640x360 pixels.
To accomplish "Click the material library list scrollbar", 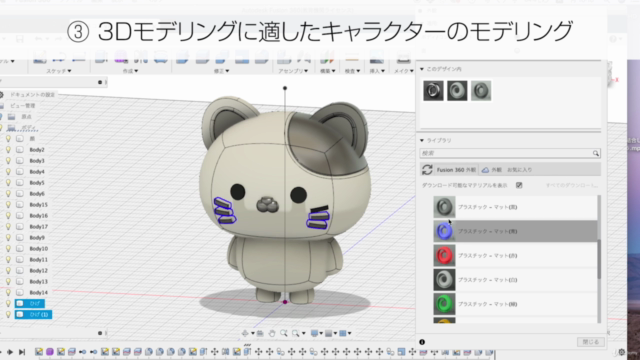I will pos(599,259).
